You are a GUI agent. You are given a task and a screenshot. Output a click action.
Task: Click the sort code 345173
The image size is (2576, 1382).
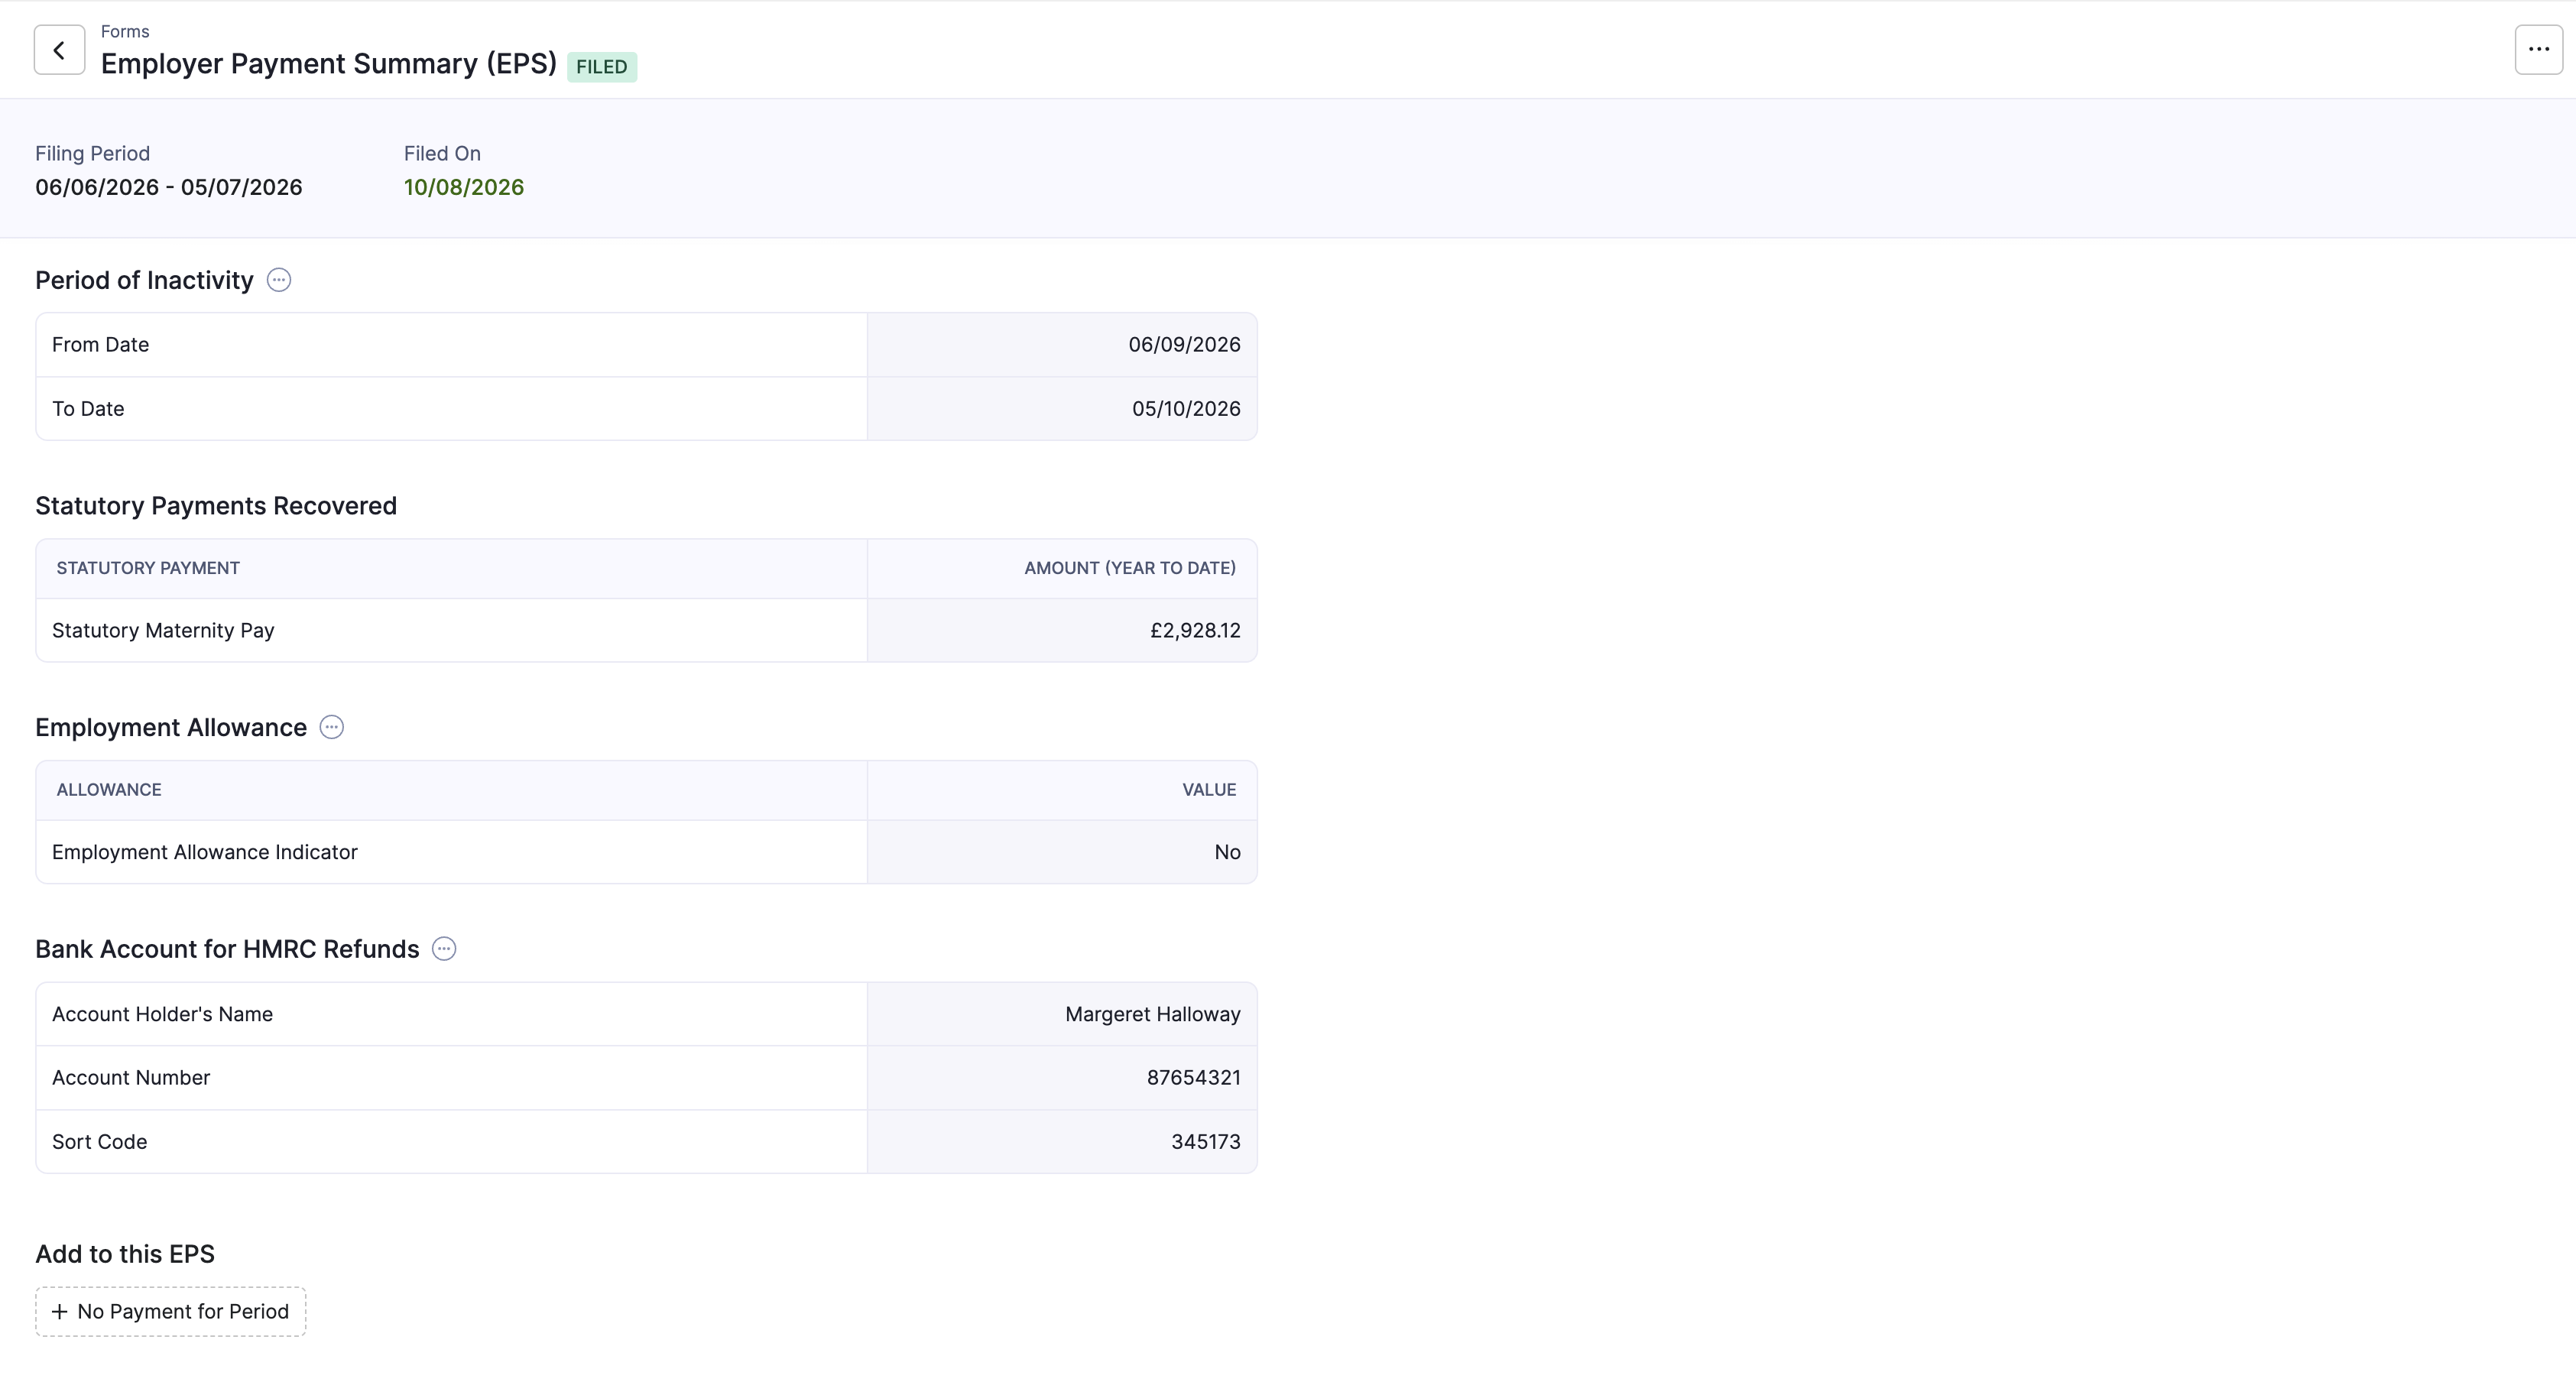[x=1205, y=1141]
